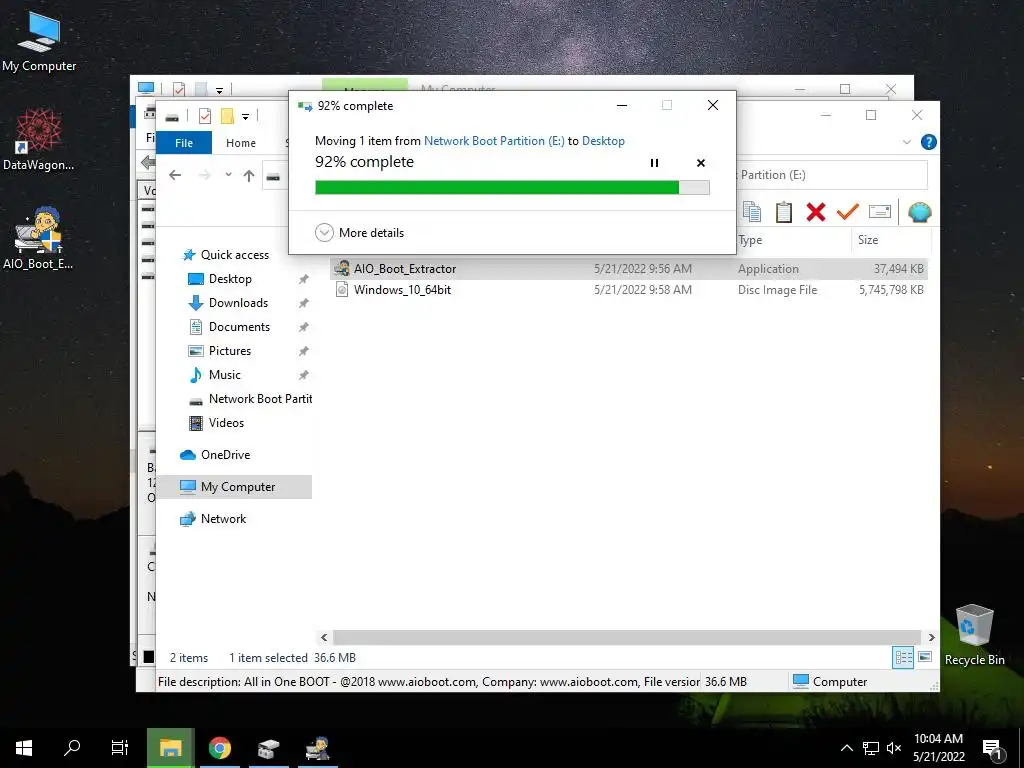Screen dimensions: 1024x768
Task: Switch to Details view toggle
Action: tap(903, 658)
